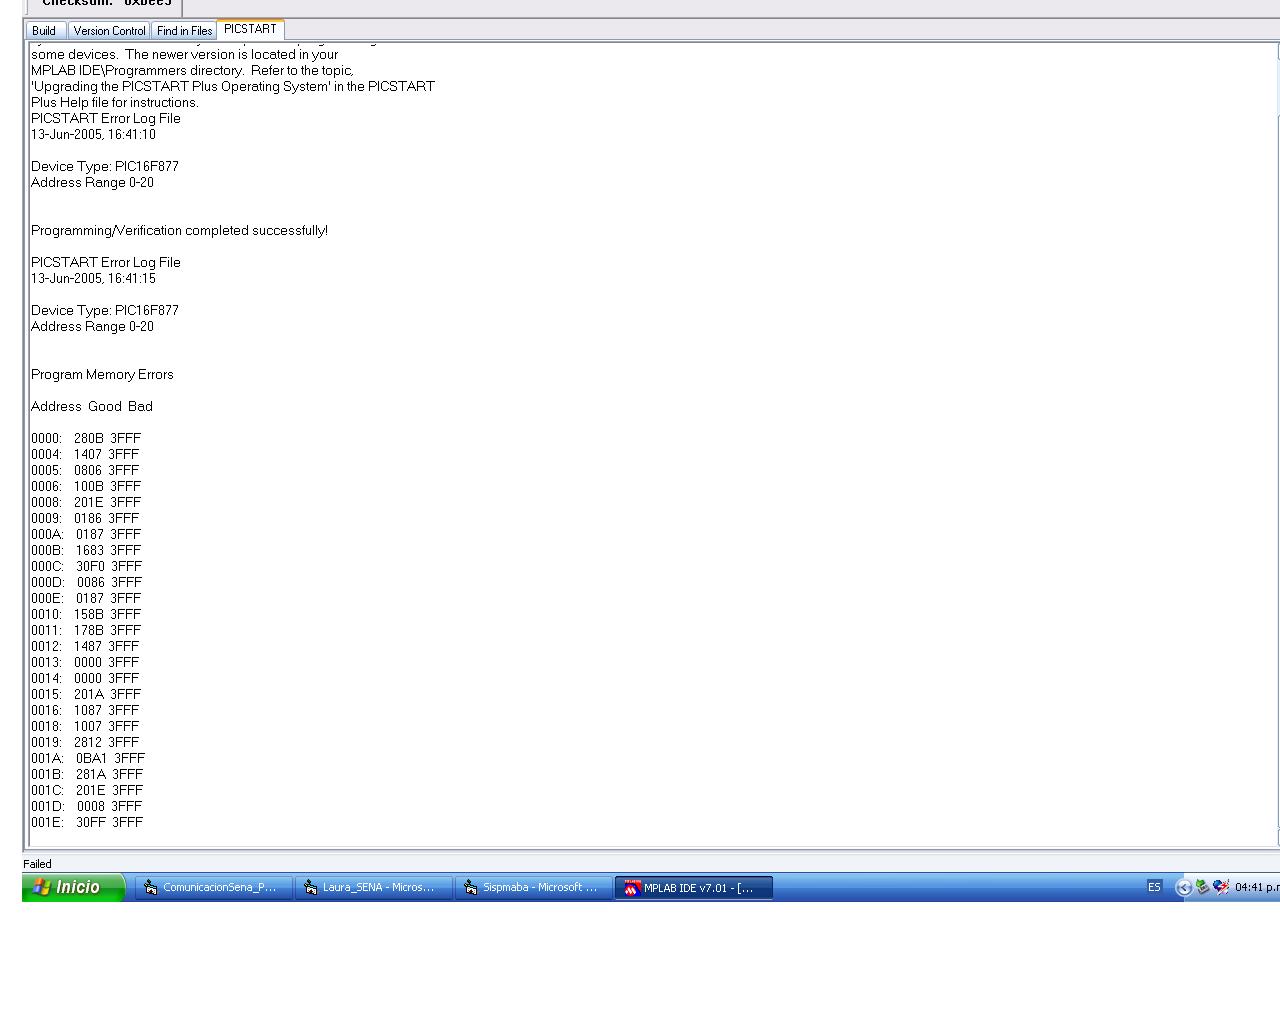Click error row '0018: 1007 3FFF'

point(85,726)
